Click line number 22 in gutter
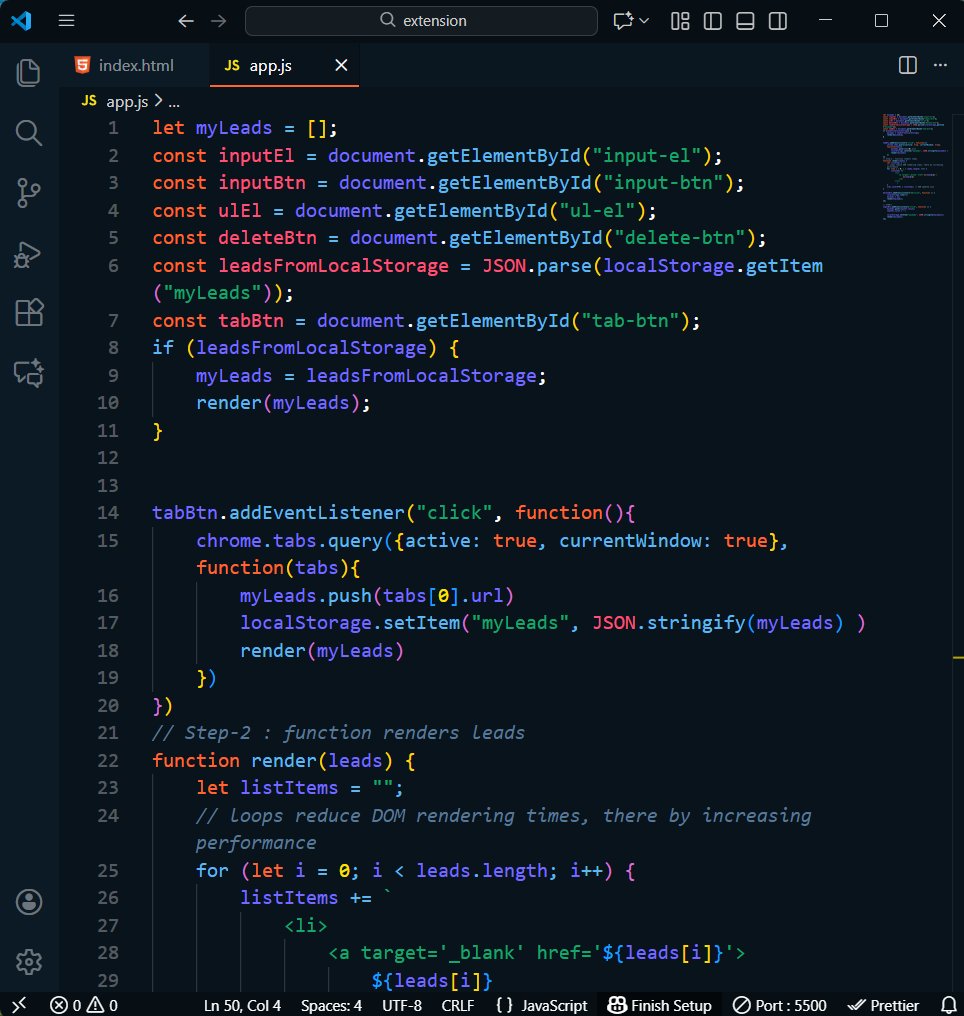This screenshot has height=1016, width=964. (108, 760)
